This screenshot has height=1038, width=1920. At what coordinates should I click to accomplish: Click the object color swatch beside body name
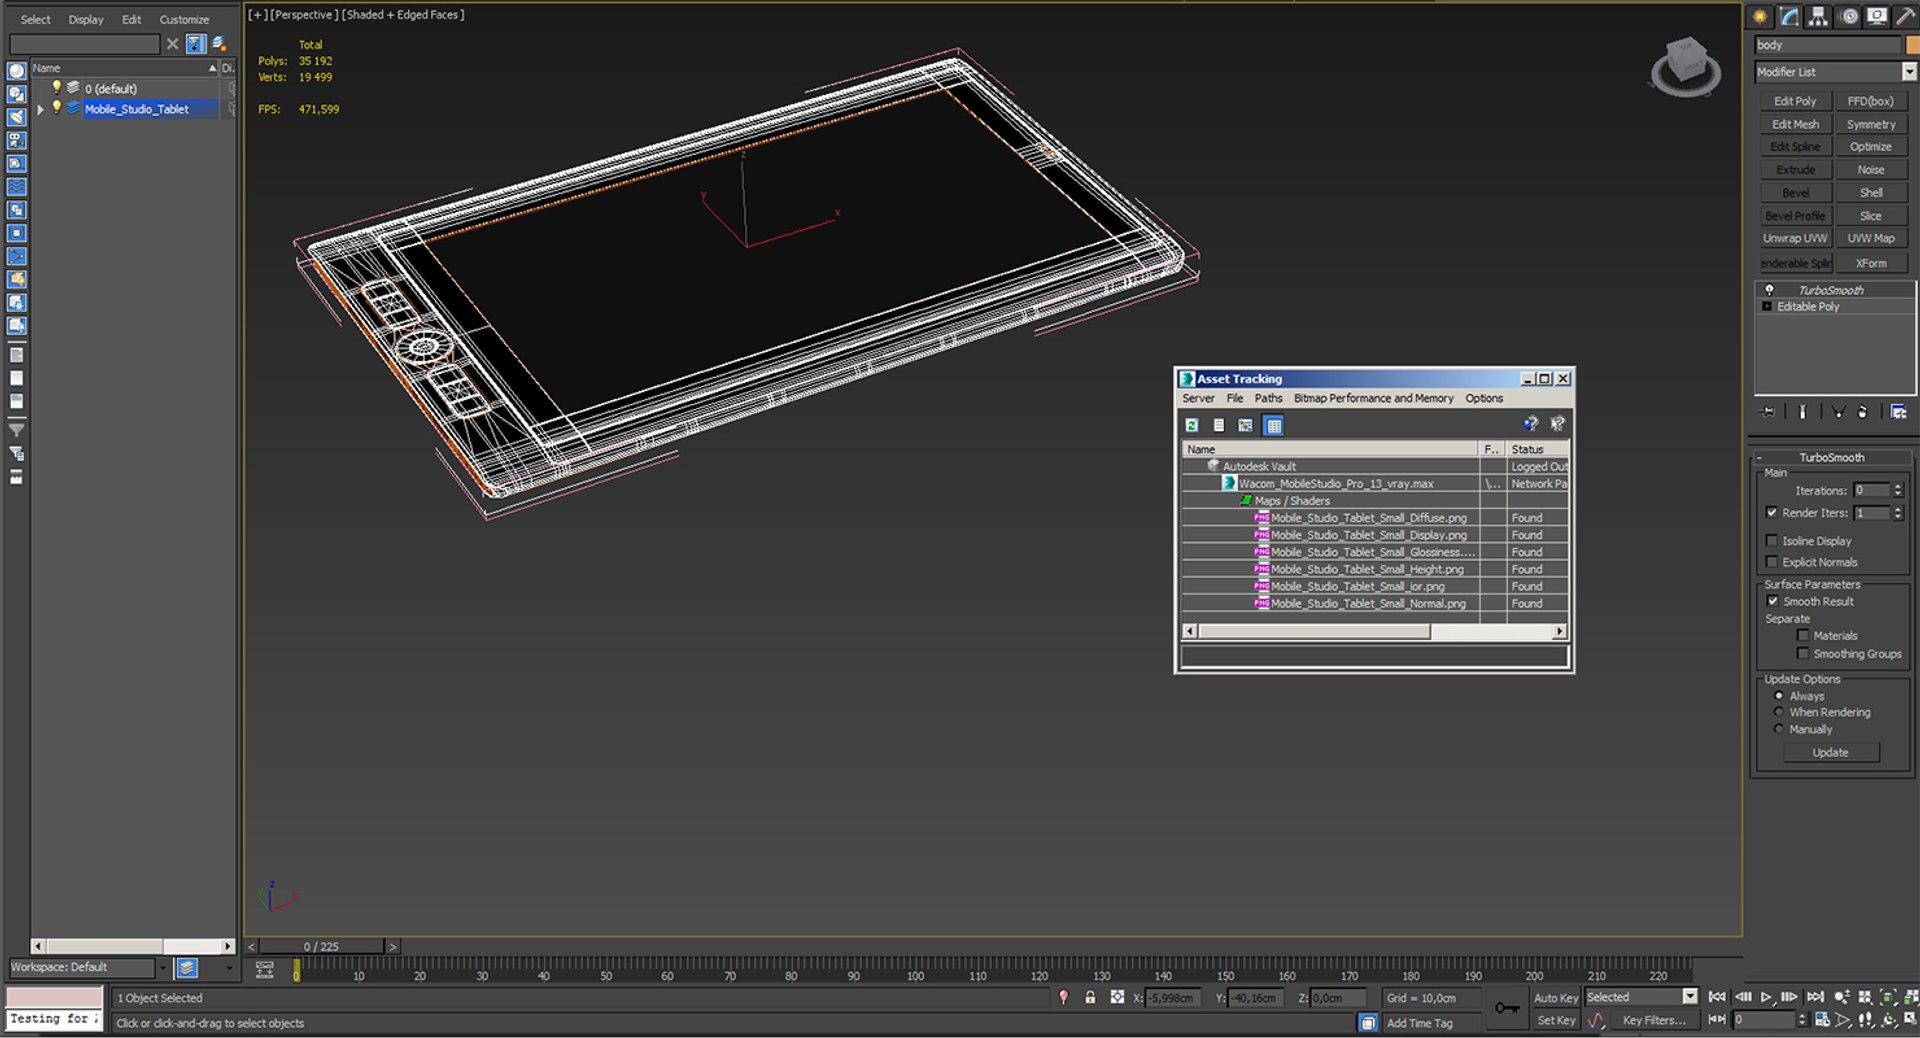(x=1912, y=45)
